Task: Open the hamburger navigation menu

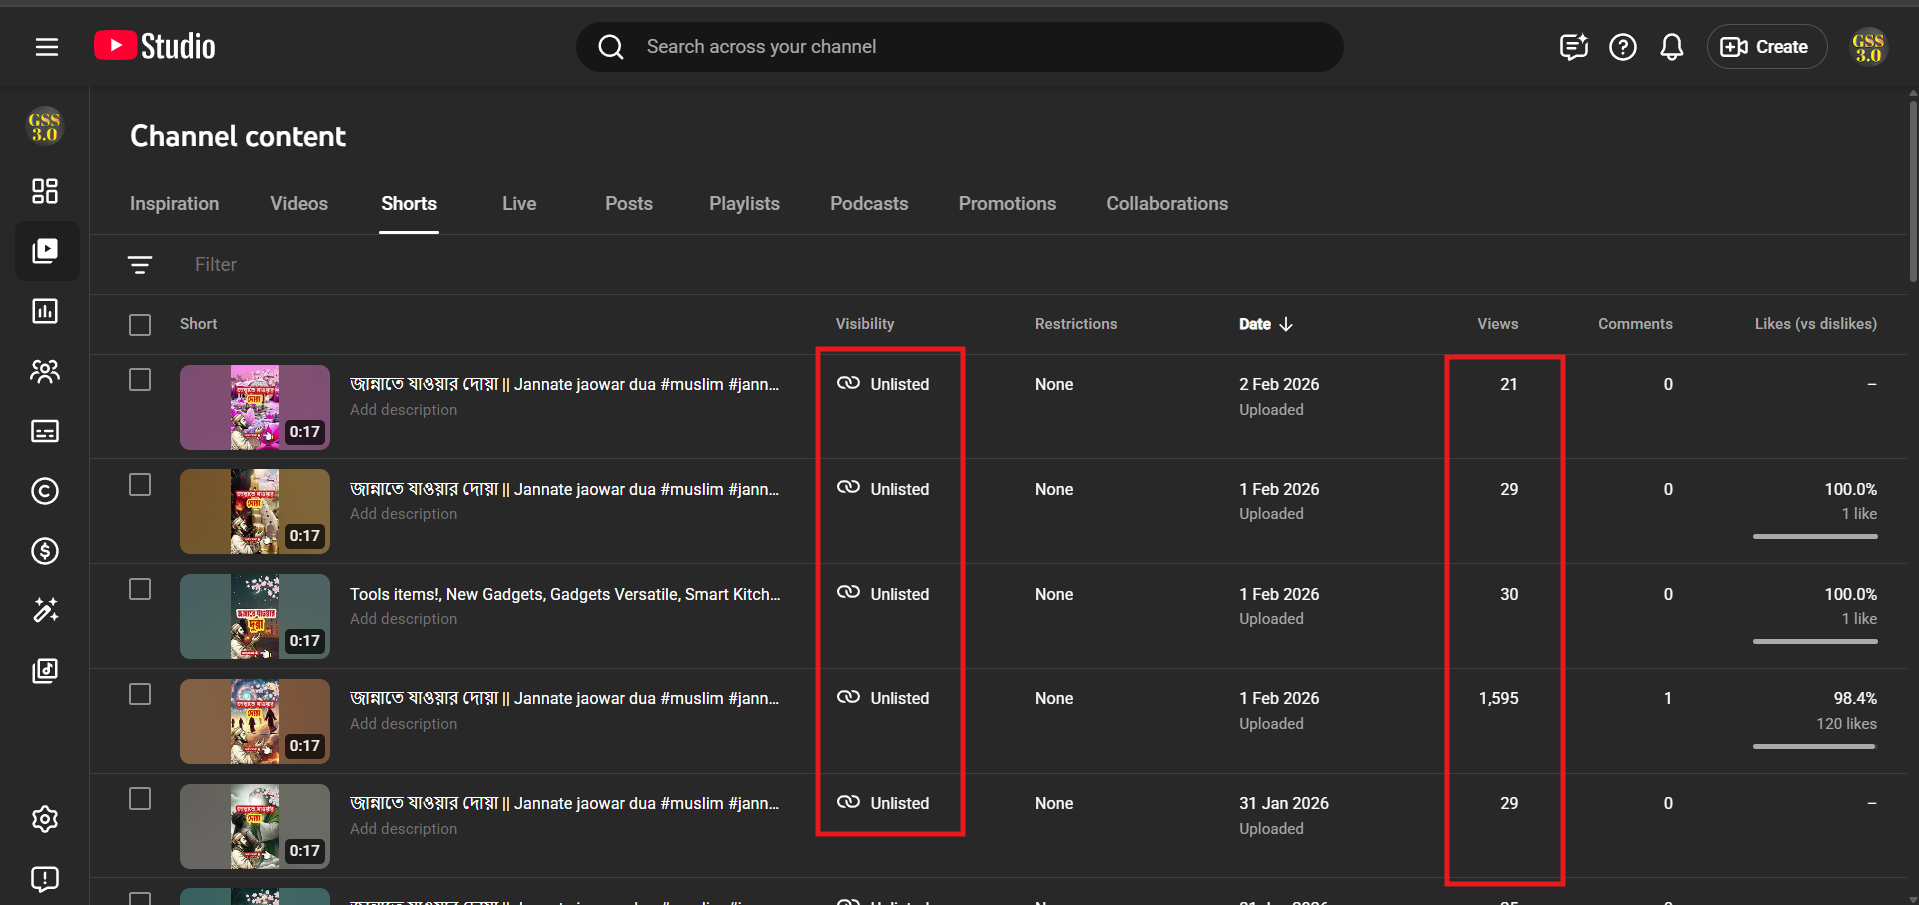Action: click(x=47, y=47)
